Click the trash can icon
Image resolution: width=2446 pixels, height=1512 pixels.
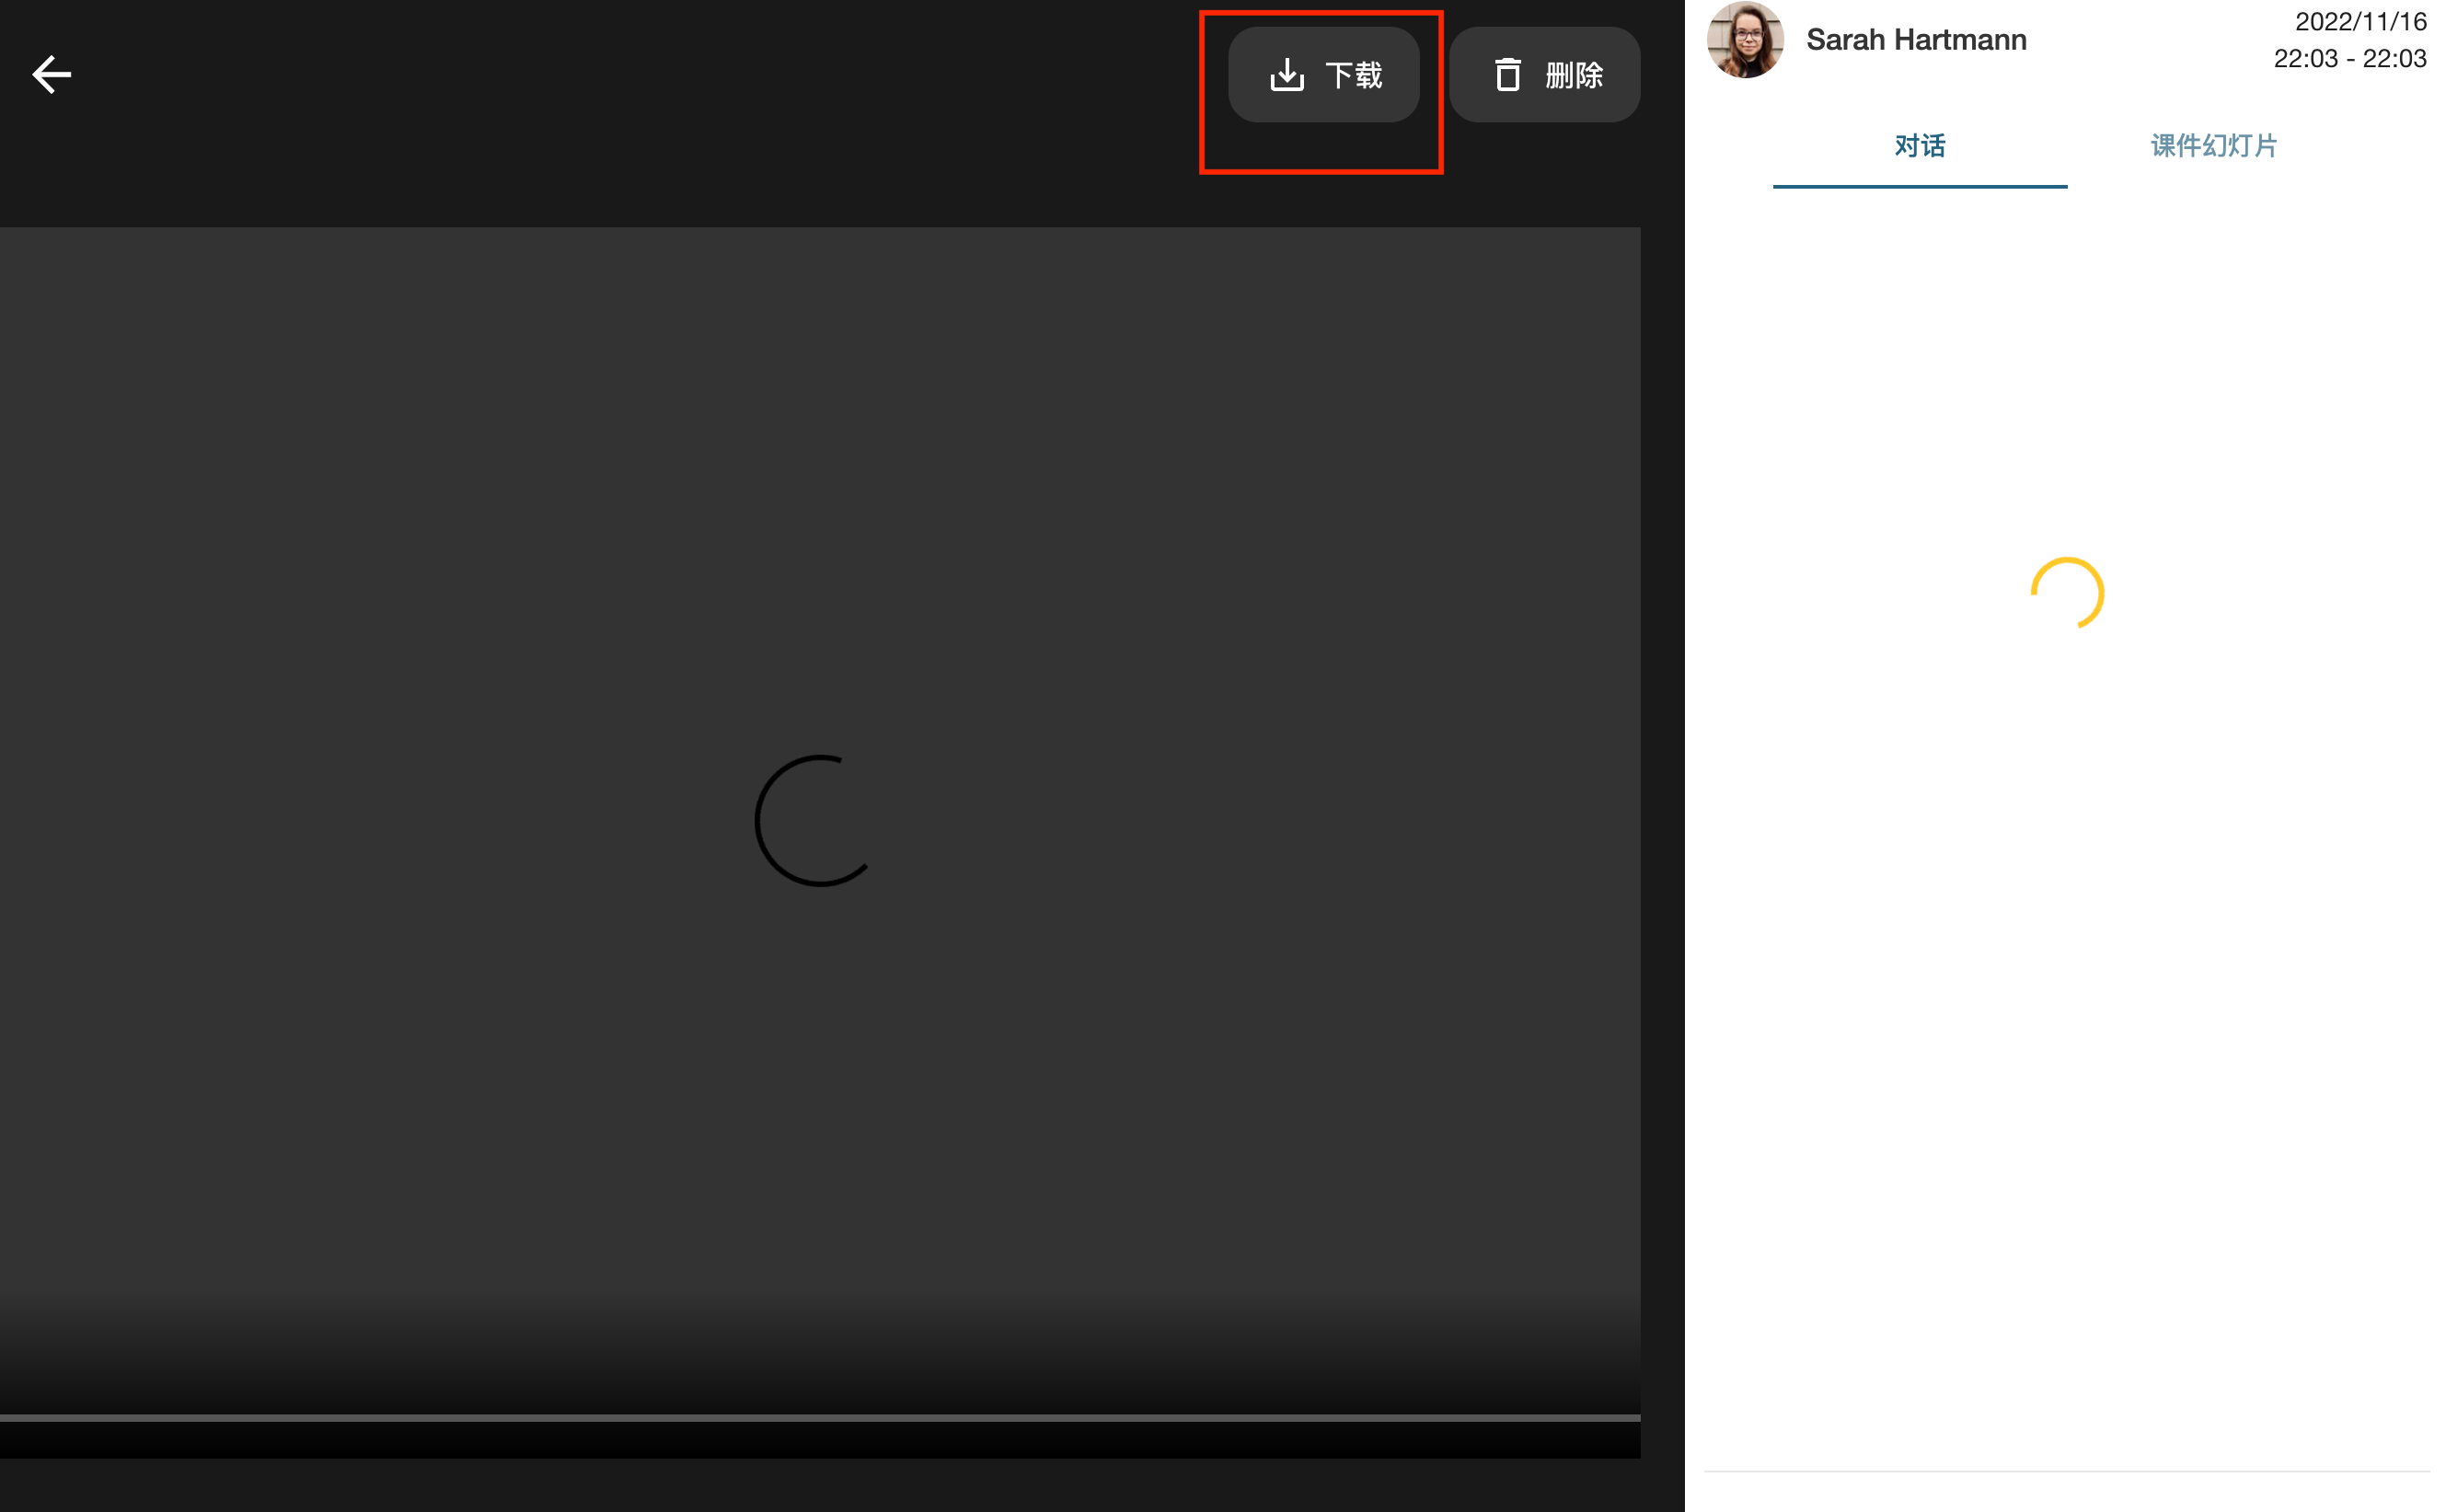(x=1507, y=74)
